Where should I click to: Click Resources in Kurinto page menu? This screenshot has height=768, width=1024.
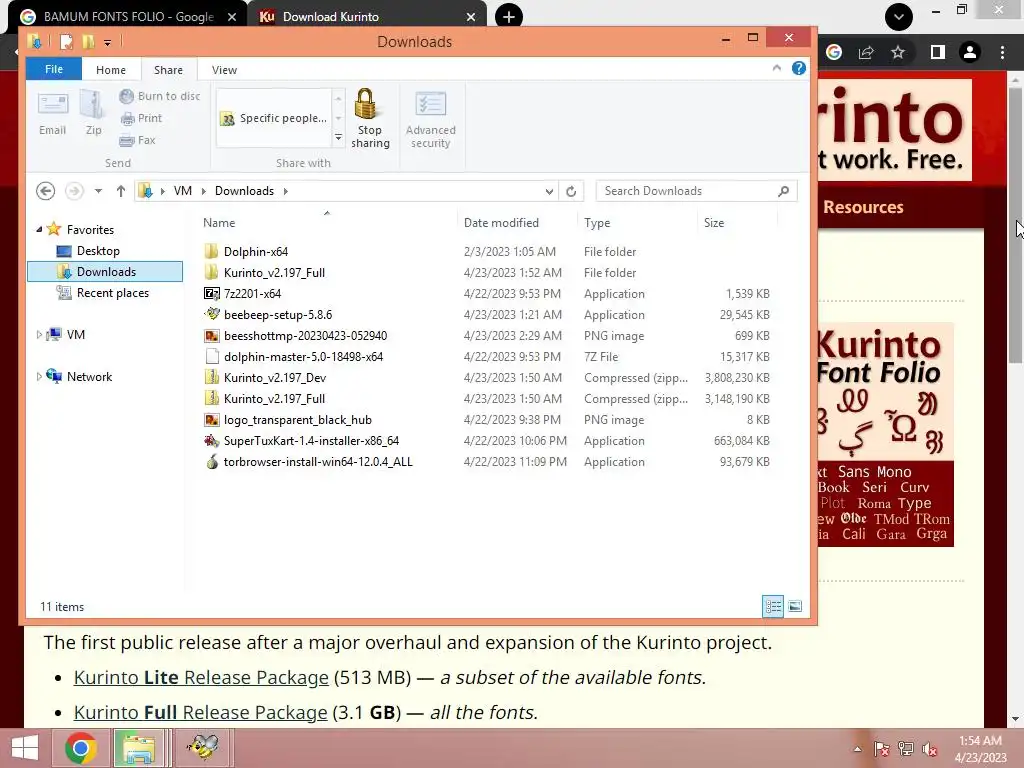pyautogui.click(x=863, y=207)
